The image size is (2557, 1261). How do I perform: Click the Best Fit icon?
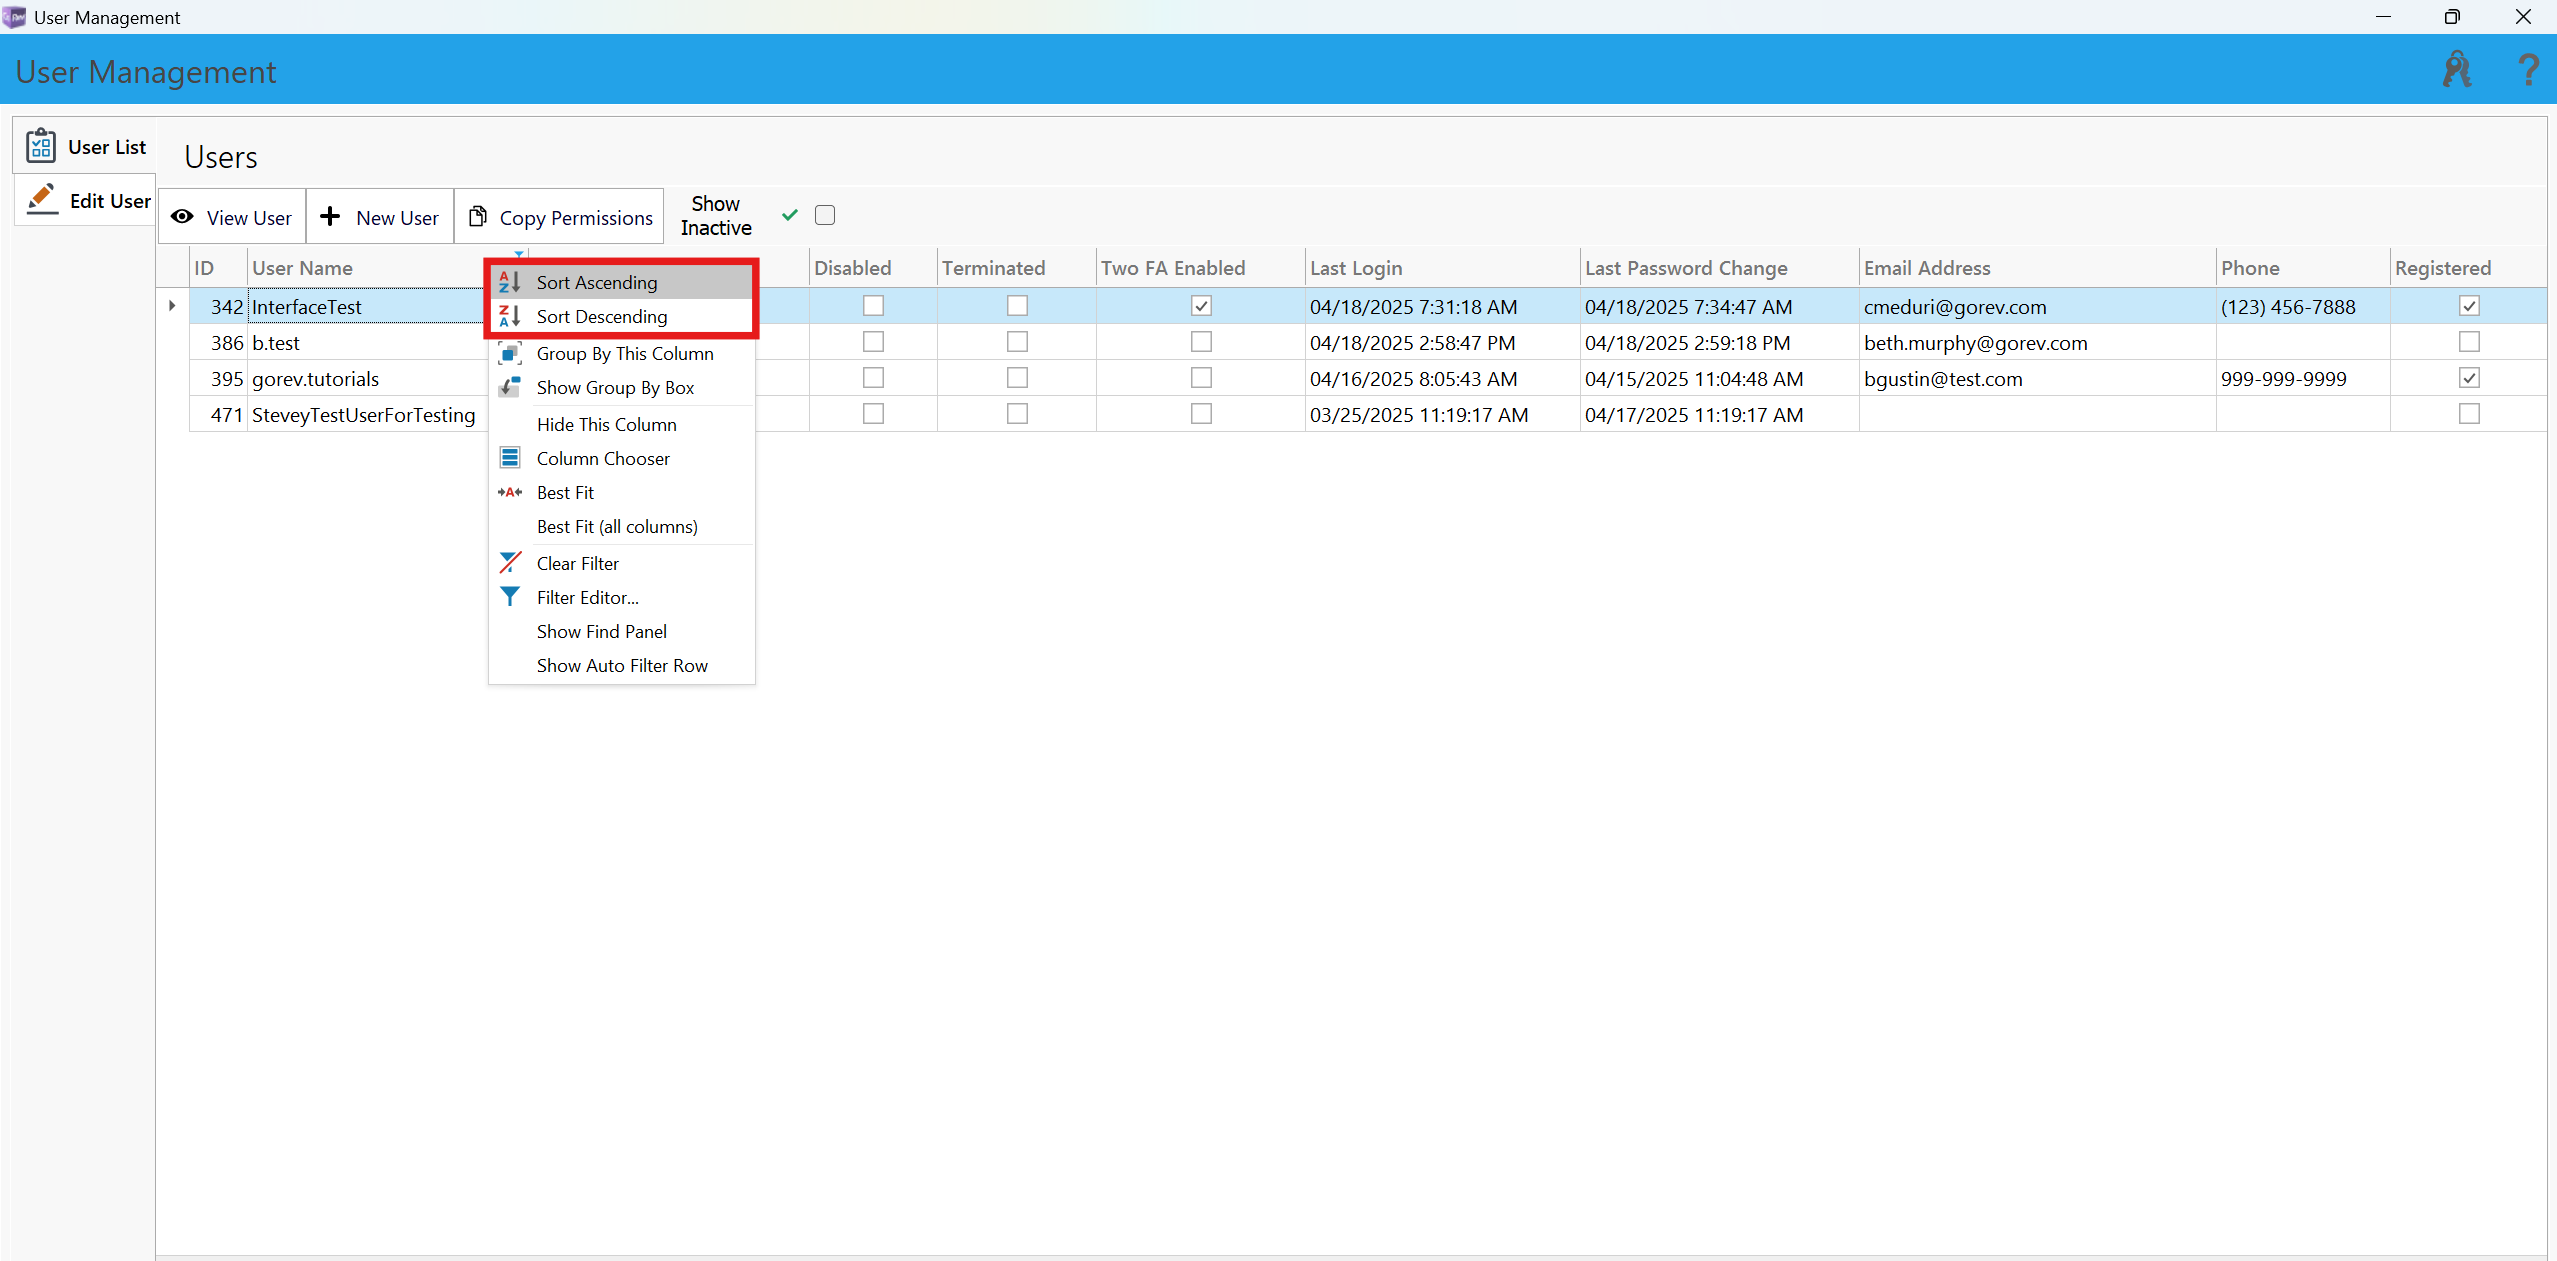point(510,492)
